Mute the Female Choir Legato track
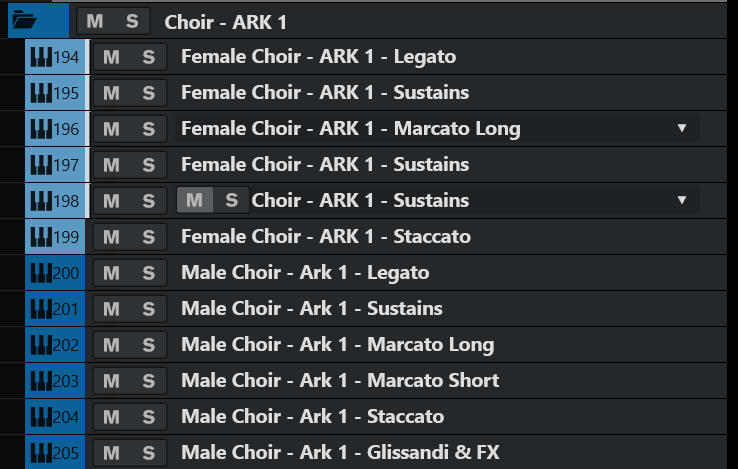The height and width of the screenshot is (469, 738). click(111, 57)
